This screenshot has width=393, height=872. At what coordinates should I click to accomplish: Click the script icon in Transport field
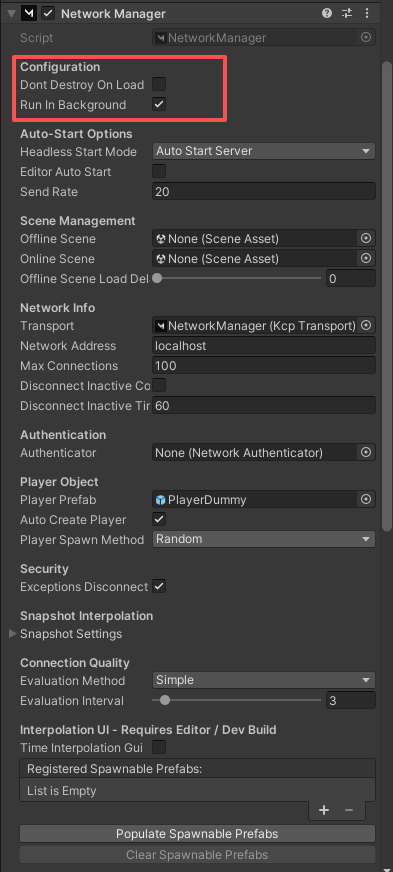click(x=161, y=326)
